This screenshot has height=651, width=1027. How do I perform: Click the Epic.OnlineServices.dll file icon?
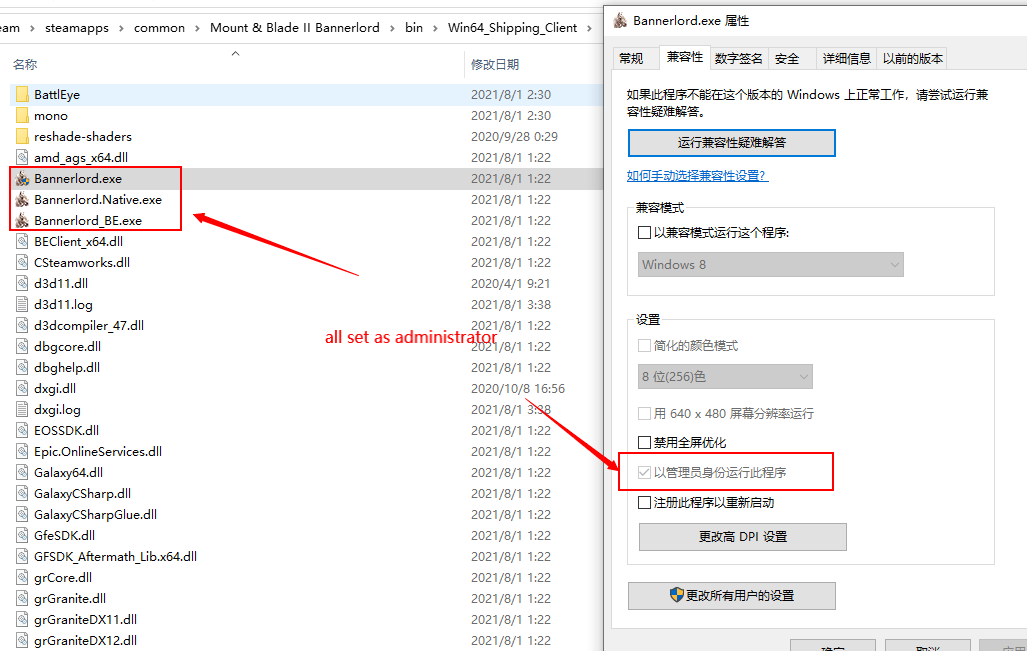tap(22, 451)
